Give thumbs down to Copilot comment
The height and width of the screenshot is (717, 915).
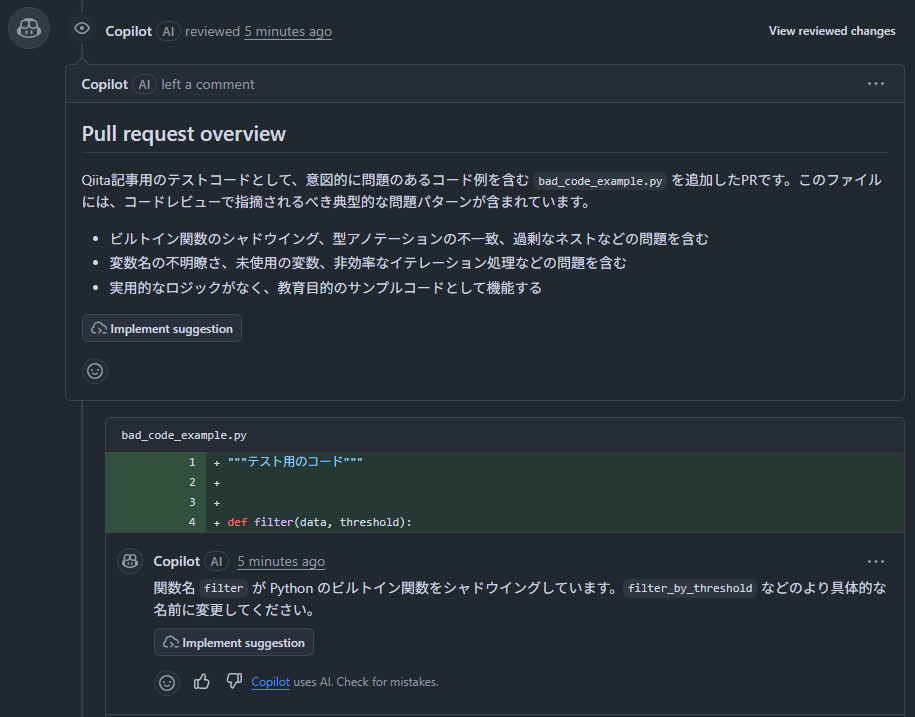(234, 681)
